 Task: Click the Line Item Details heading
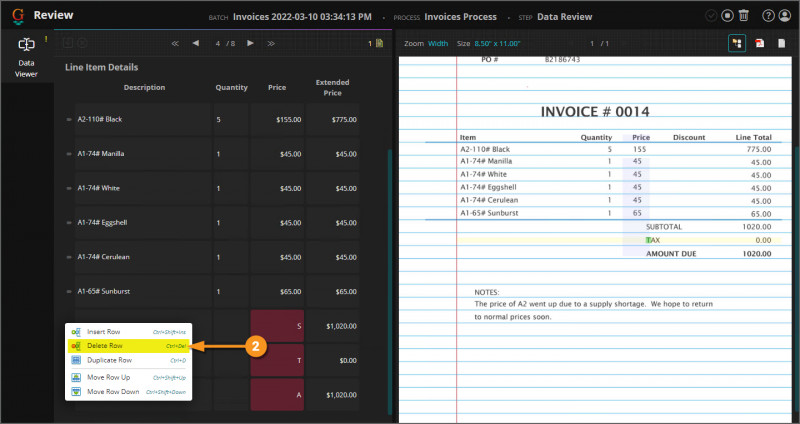[x=102, y=67]
